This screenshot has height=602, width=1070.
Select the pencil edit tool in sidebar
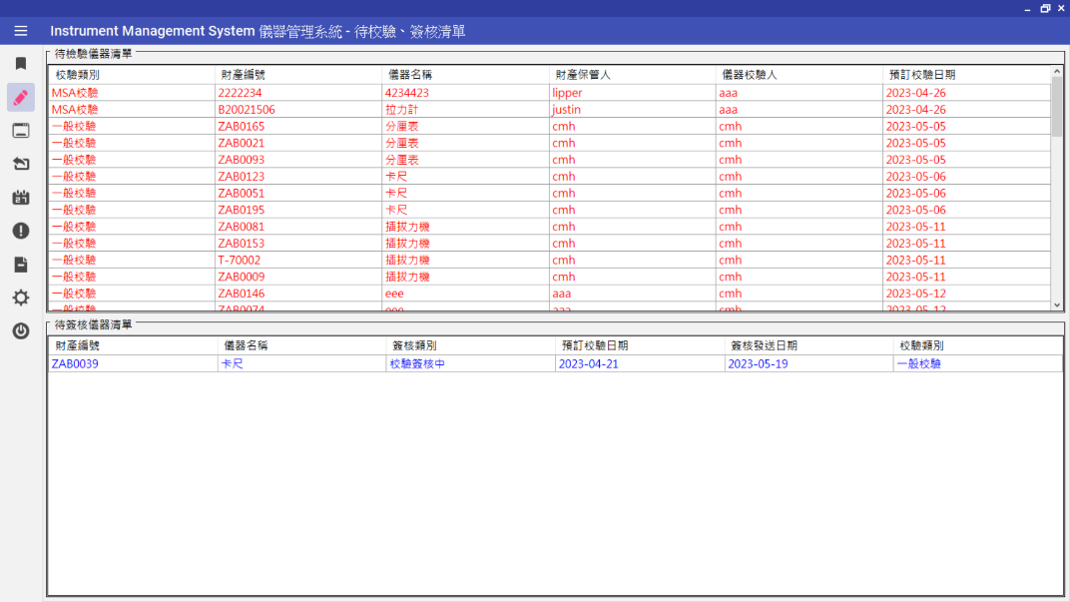[x=20, y=96]
